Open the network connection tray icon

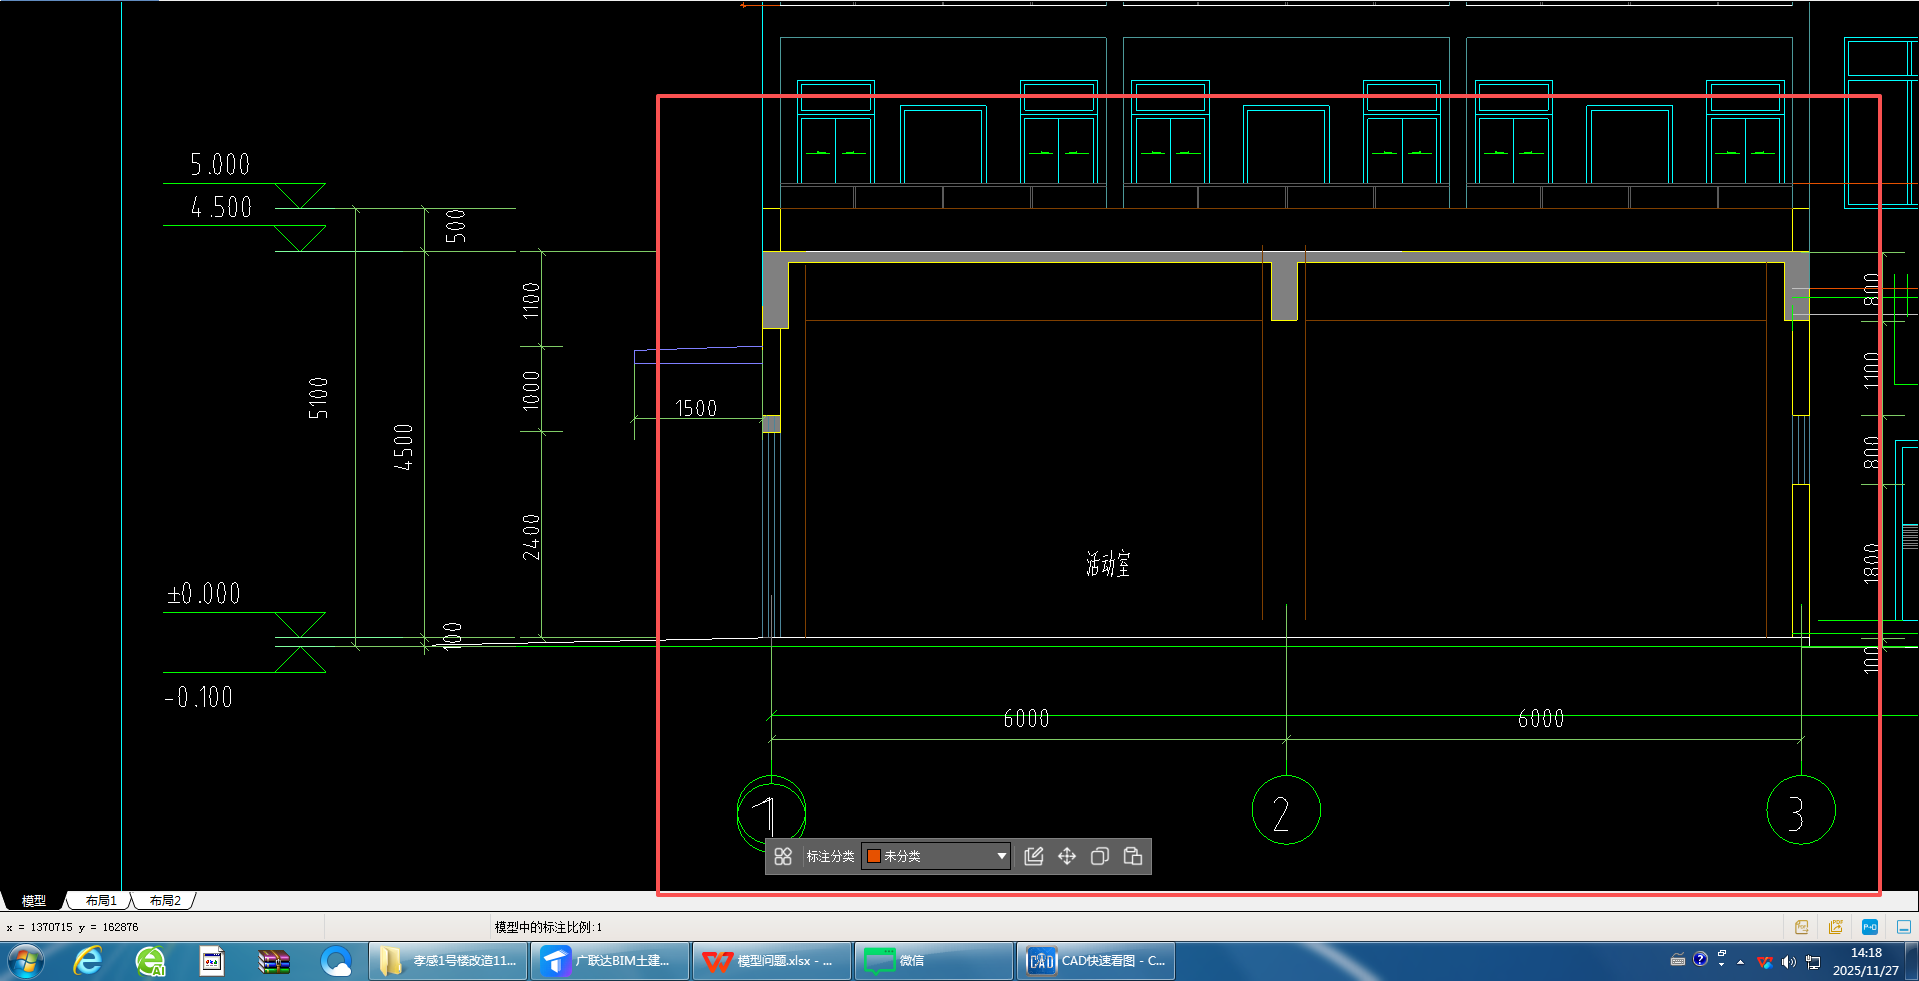[1813, 962]
